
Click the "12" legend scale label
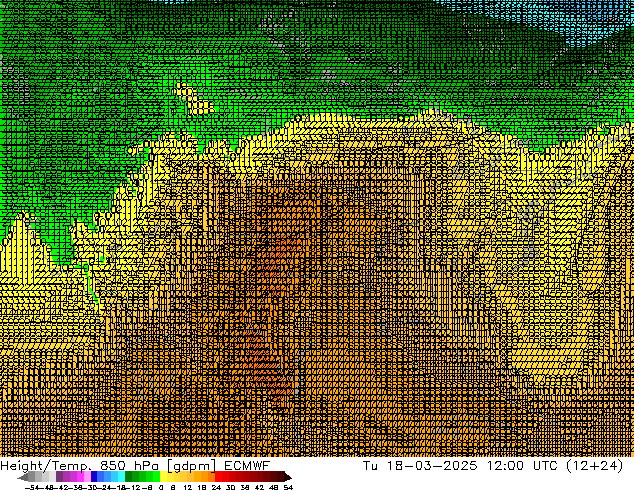[x=188, y=487]
